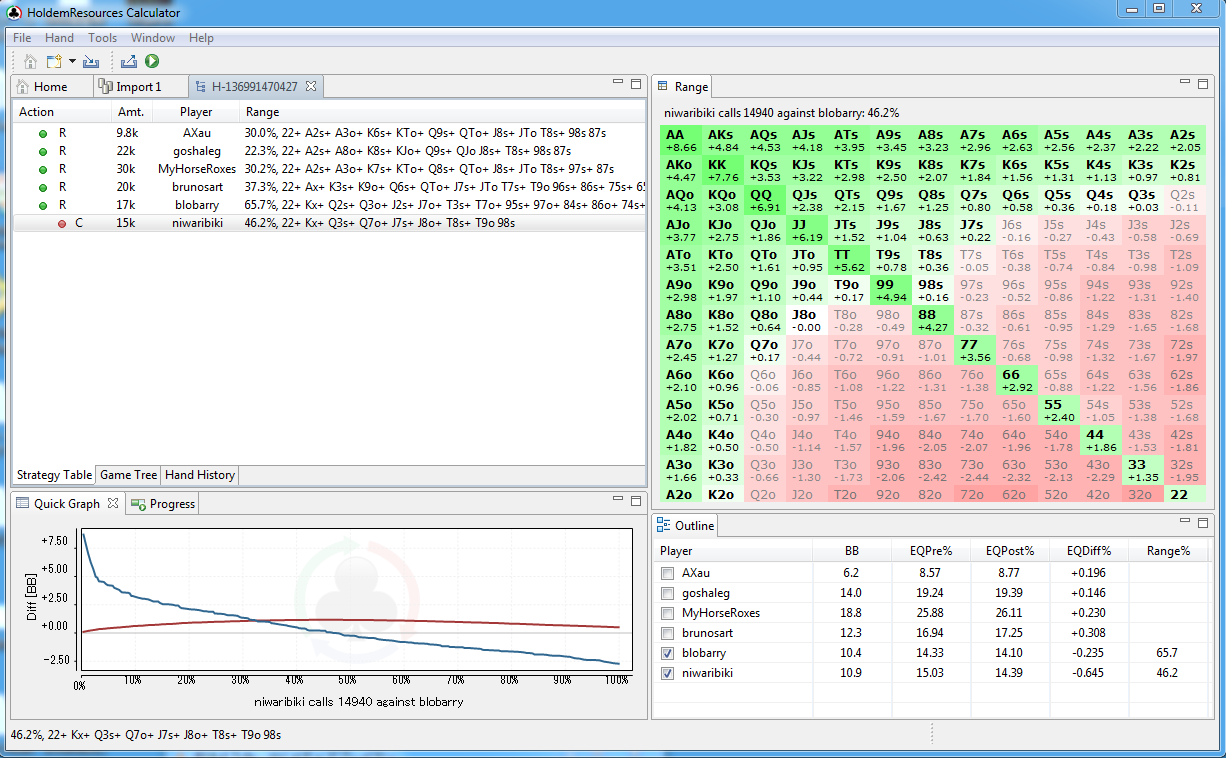This screenshot has width=1226, height=758.
Task: Minimize the Outline panel
Action: [1185, 522]
